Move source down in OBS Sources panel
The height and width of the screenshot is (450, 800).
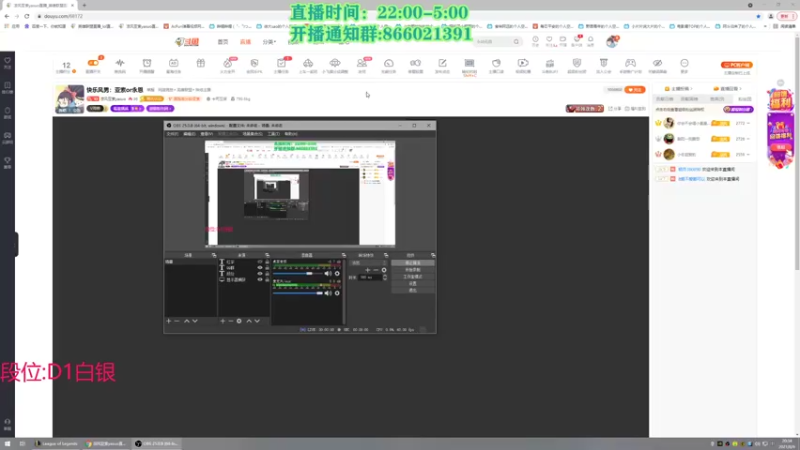tap(257, 321)
